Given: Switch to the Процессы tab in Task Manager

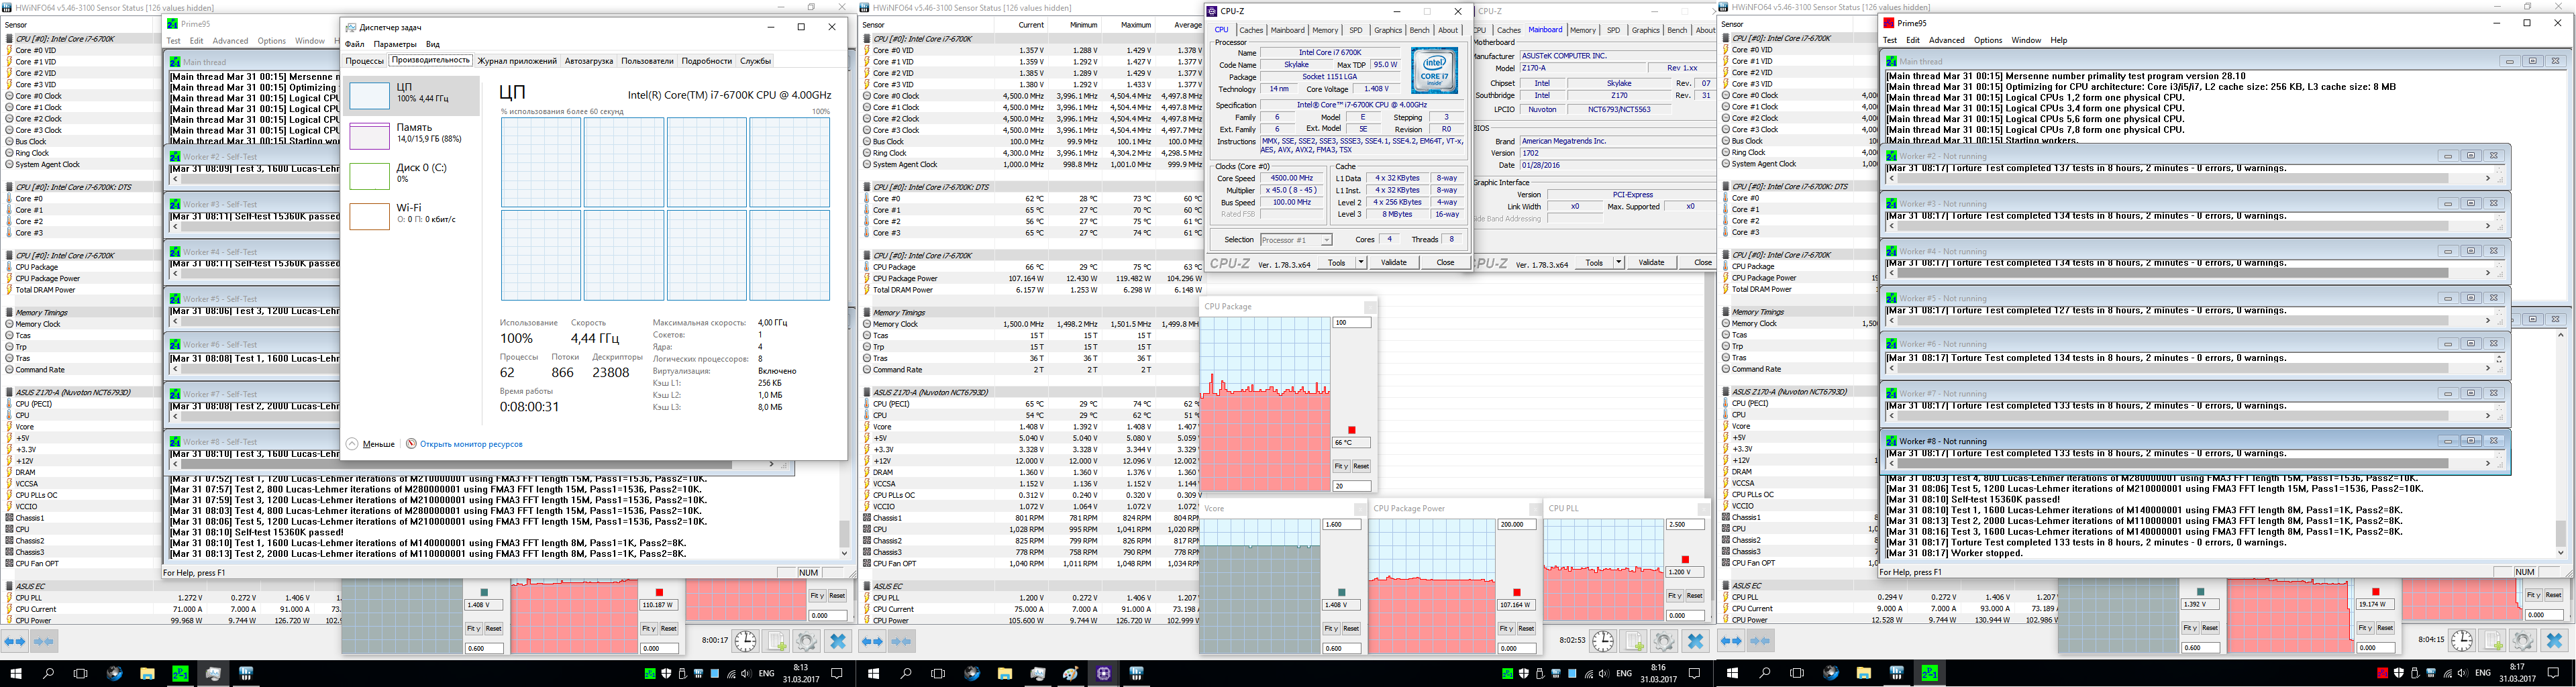Looking at the screenshot, I should pos(364,61).
